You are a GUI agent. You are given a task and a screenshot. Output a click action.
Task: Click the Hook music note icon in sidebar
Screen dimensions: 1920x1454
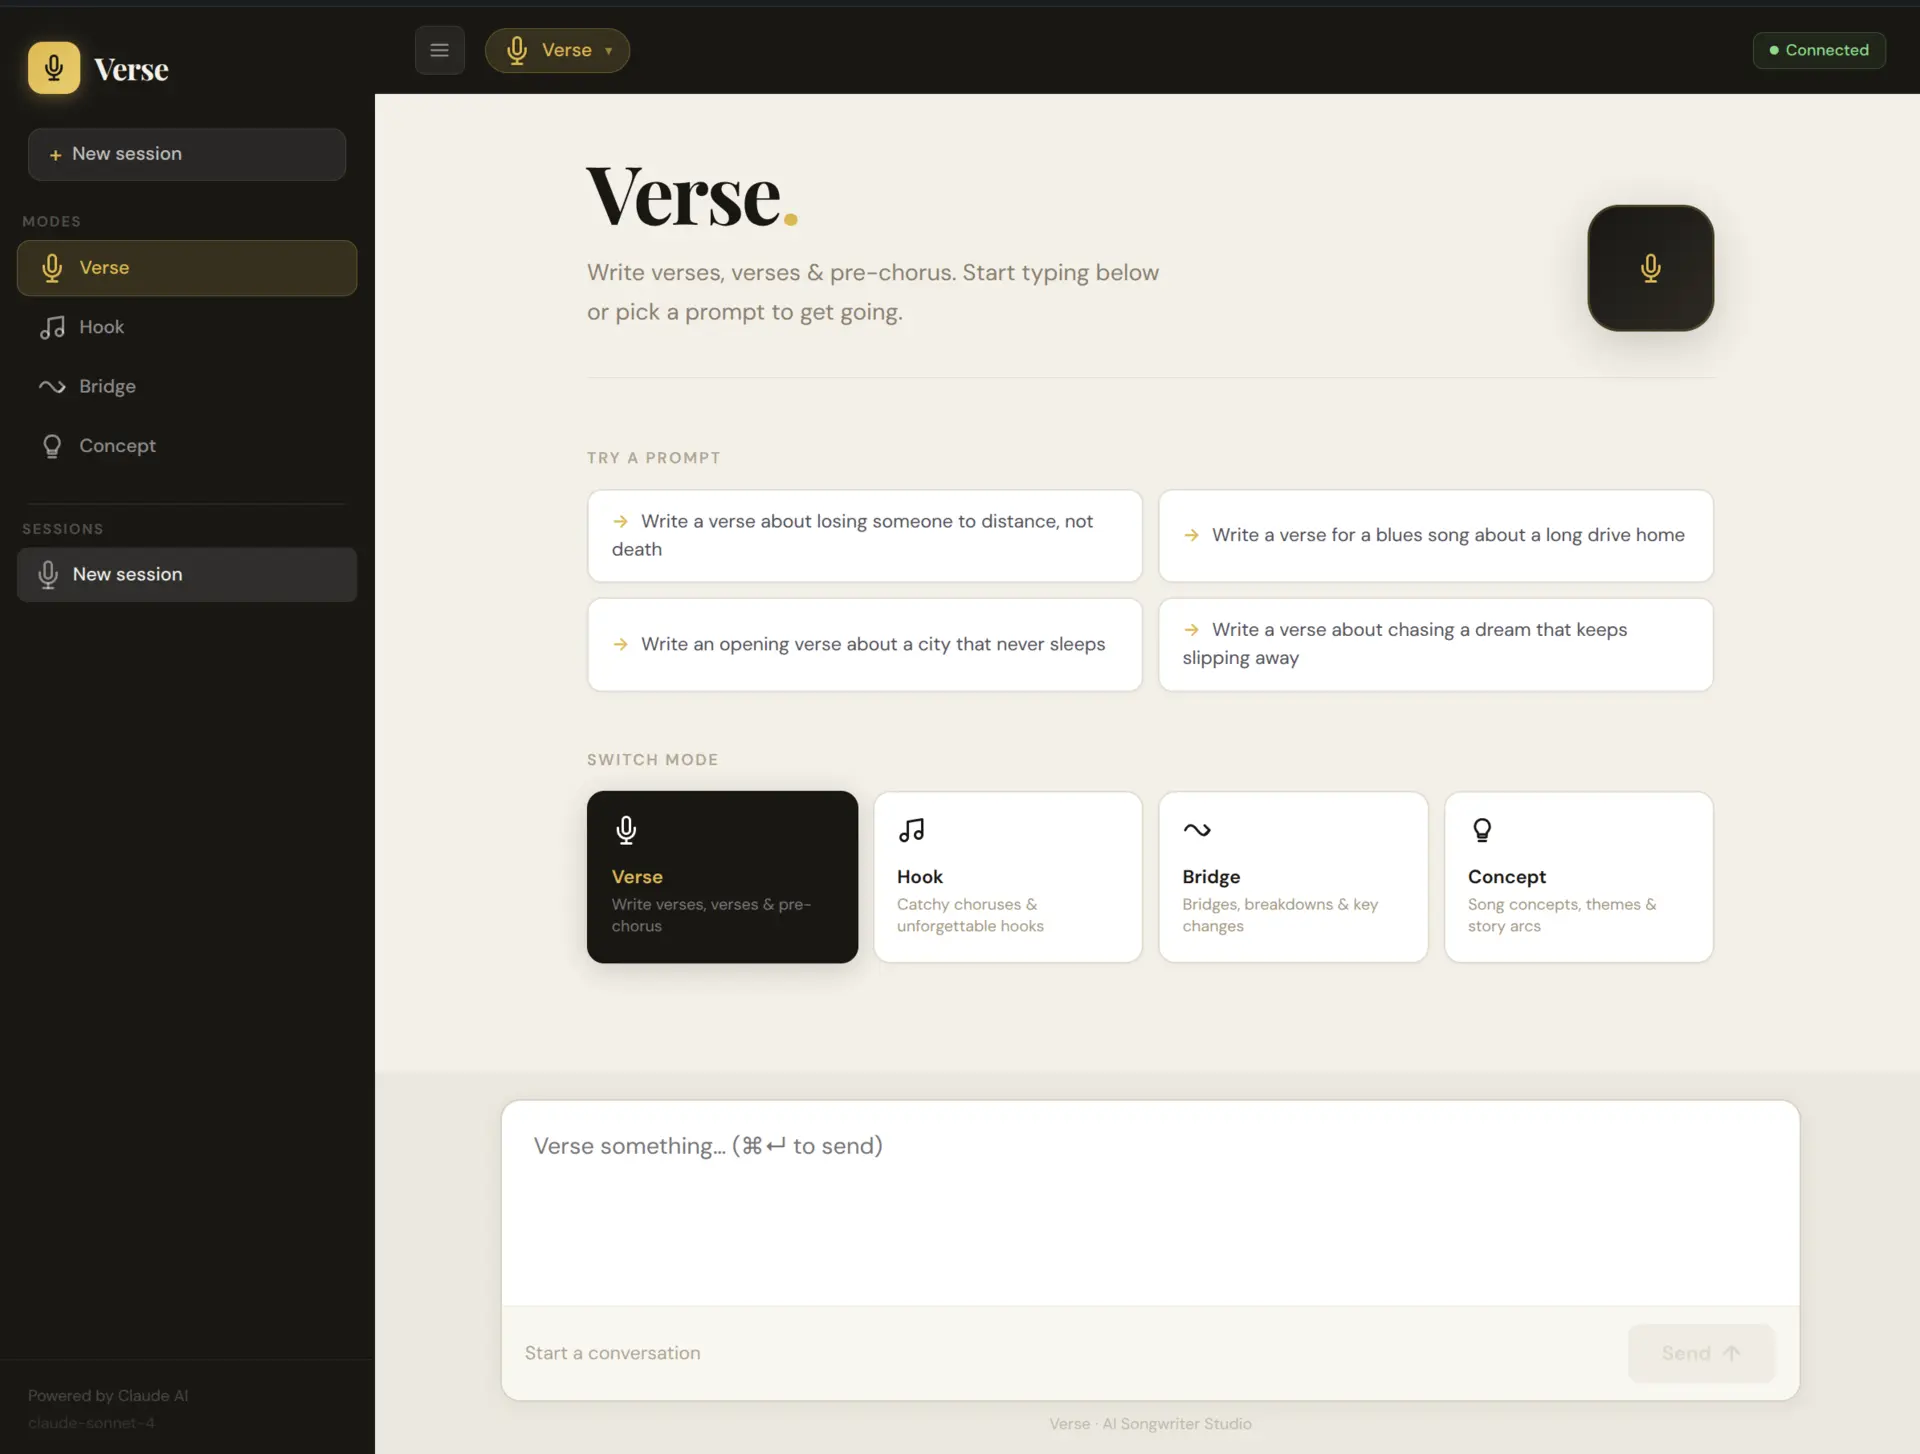click(52, 327)
